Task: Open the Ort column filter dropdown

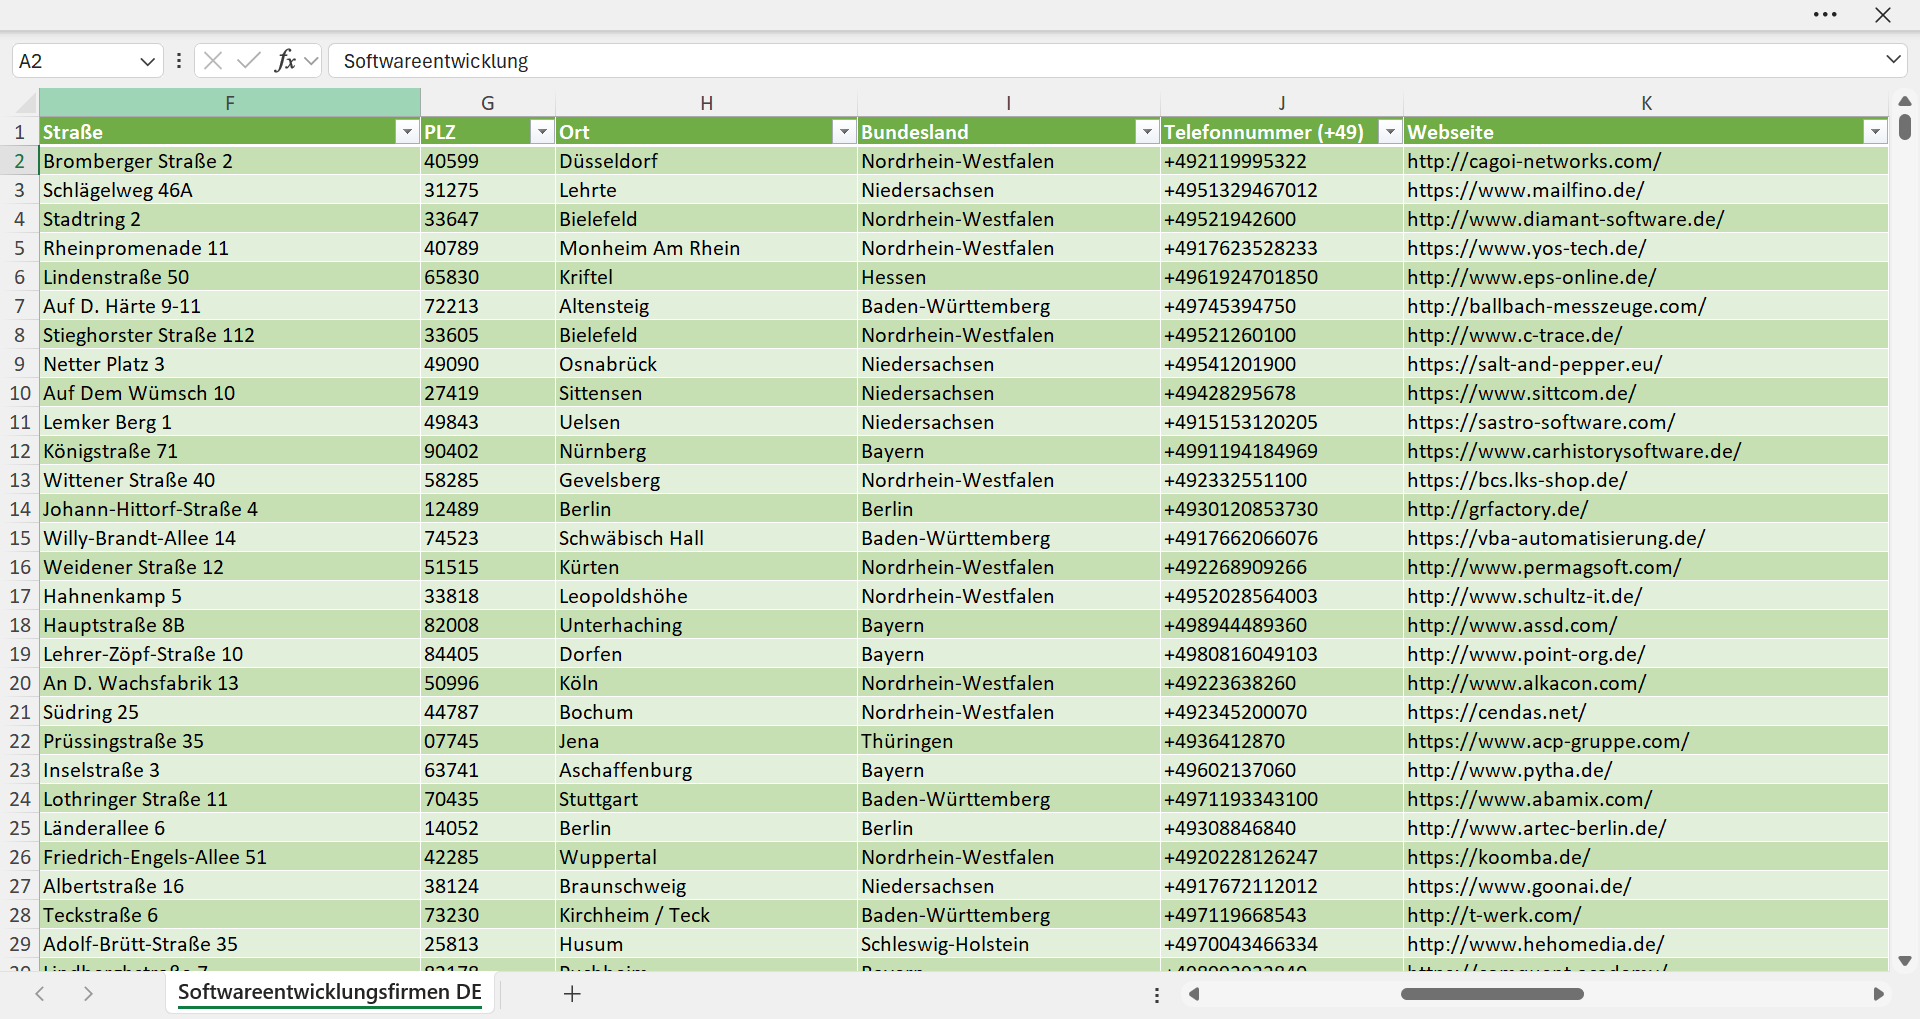Action: point(845,132)
